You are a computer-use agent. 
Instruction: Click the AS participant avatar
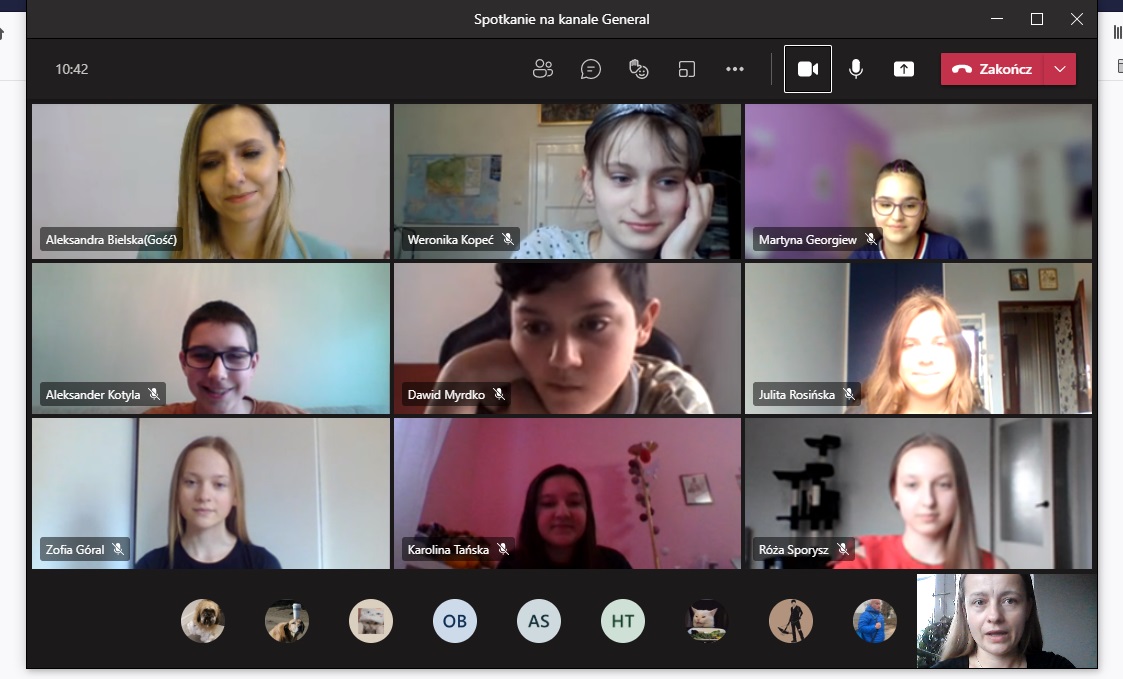click(x=539, y=621)
